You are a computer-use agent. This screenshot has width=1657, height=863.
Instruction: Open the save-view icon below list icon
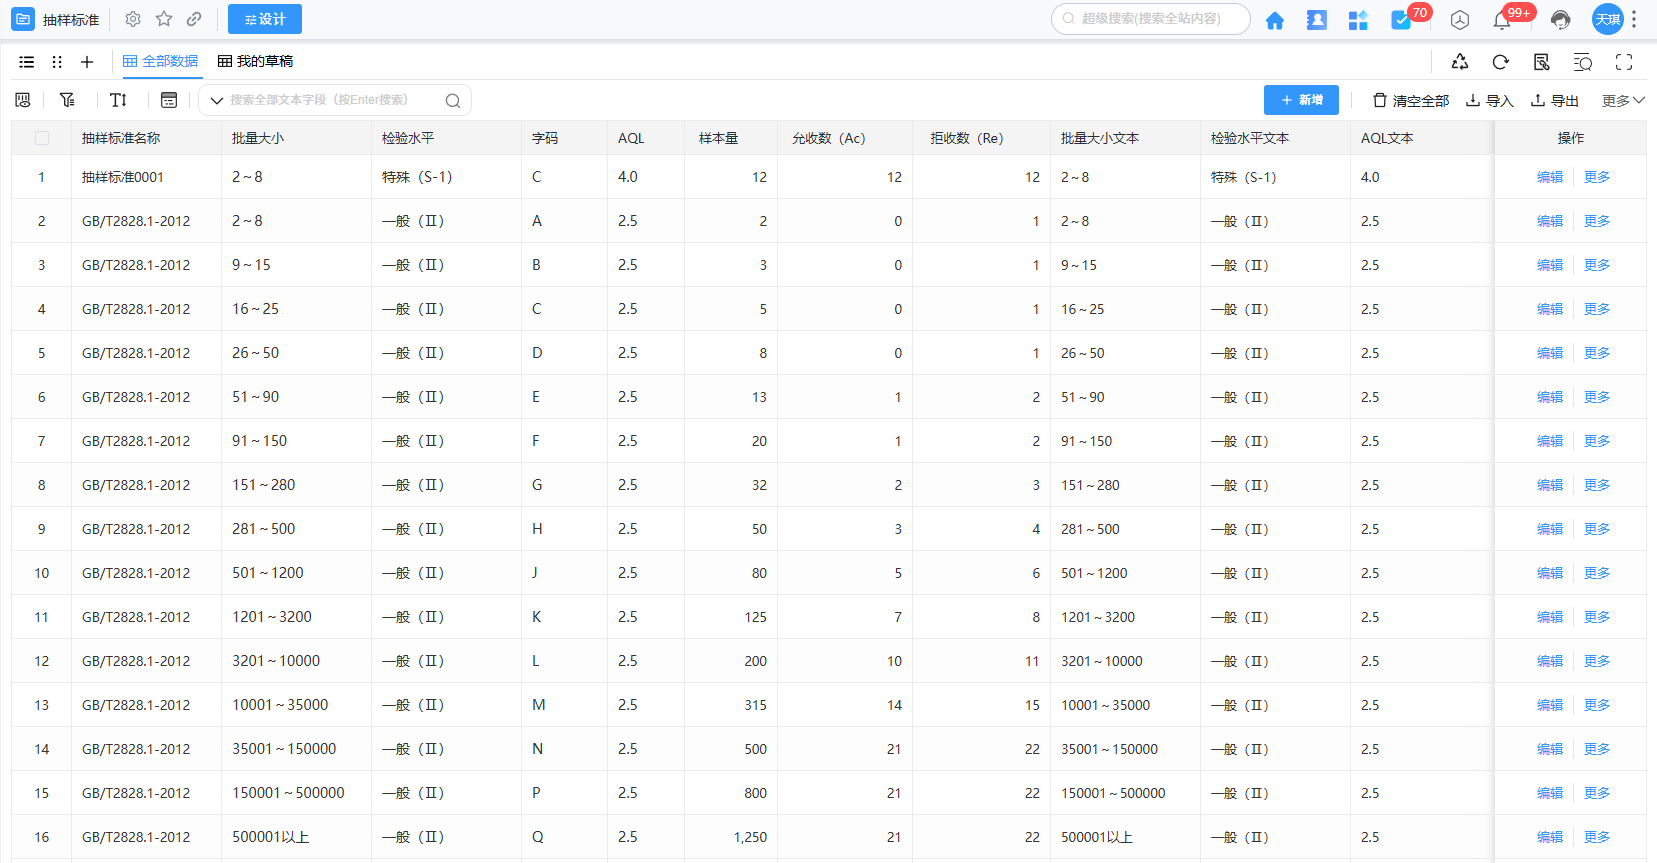(23, 100)
